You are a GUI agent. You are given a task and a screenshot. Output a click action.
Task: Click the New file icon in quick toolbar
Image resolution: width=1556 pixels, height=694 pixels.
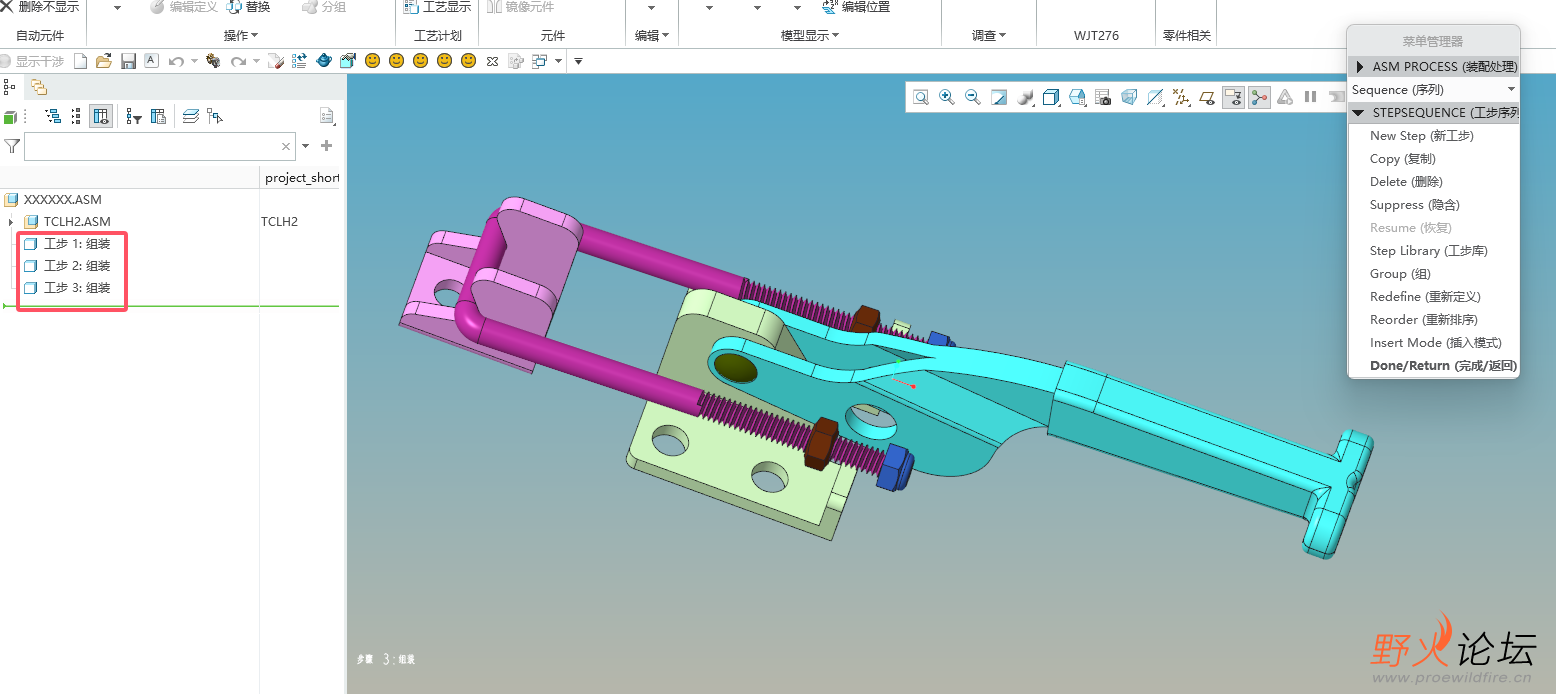[x=80, y=61]
